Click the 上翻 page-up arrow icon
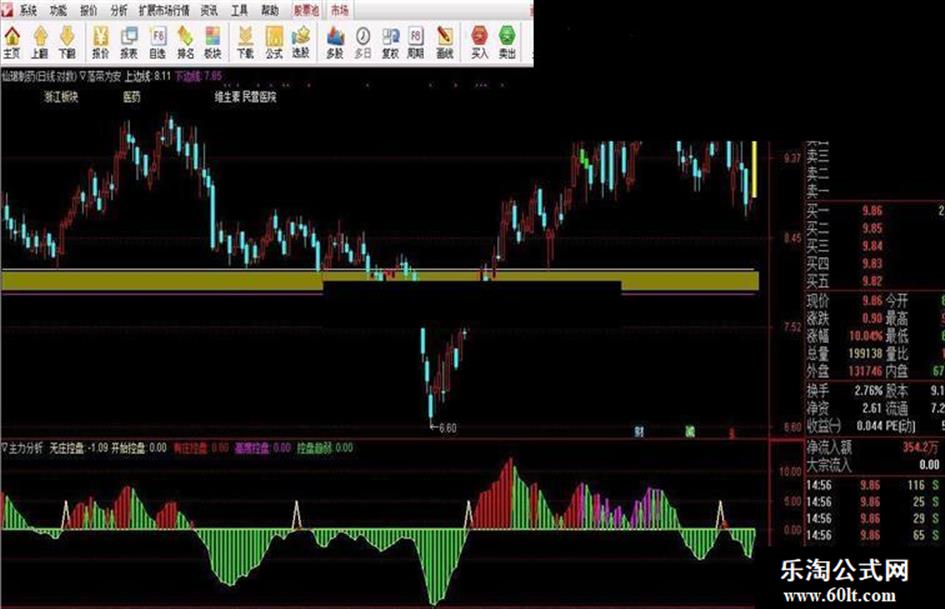Screen dimensions: 945x609 click(x=40, y=43)
